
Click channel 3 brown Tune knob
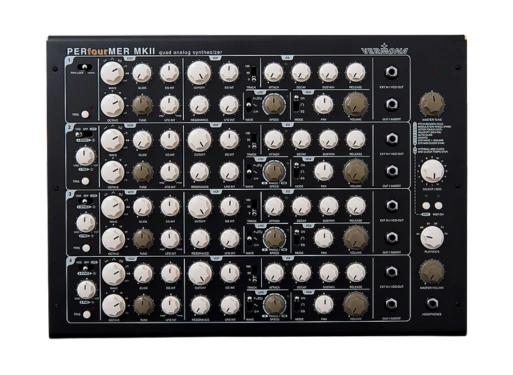pyautogui.click(x=143, y=239)
